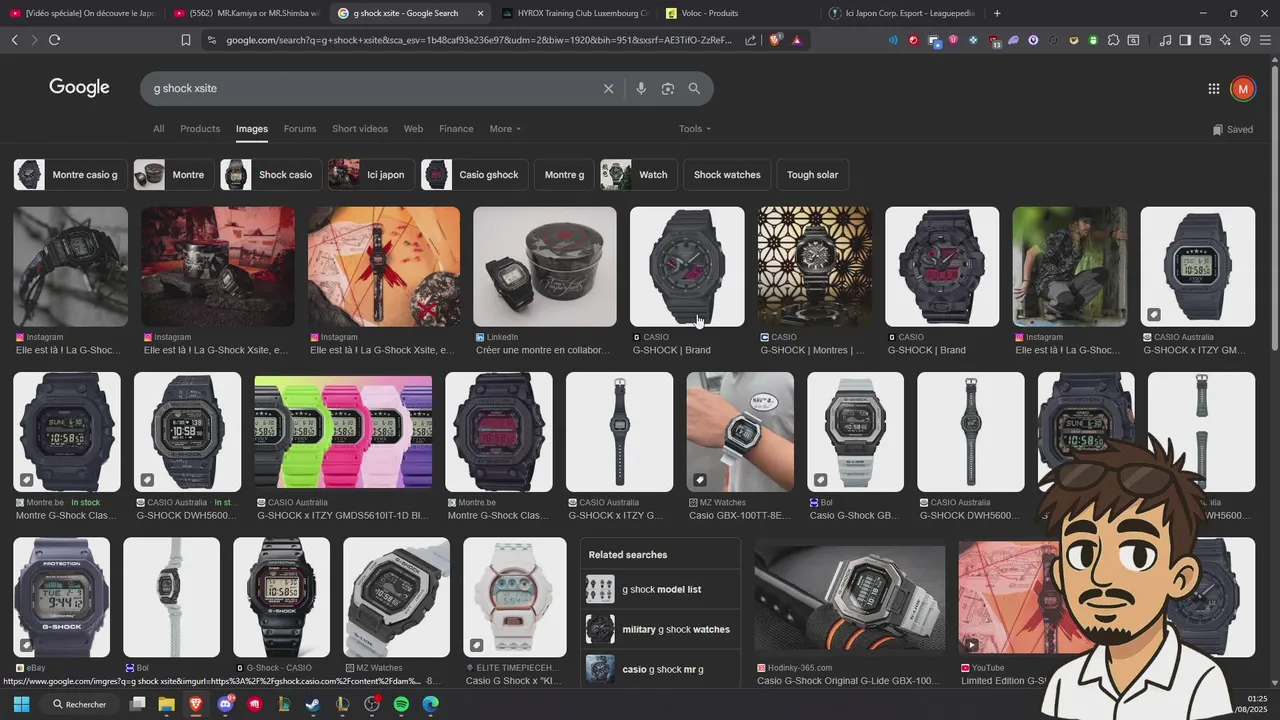
Task: Click the browser address bar URL
Action: tap(478, 40)
